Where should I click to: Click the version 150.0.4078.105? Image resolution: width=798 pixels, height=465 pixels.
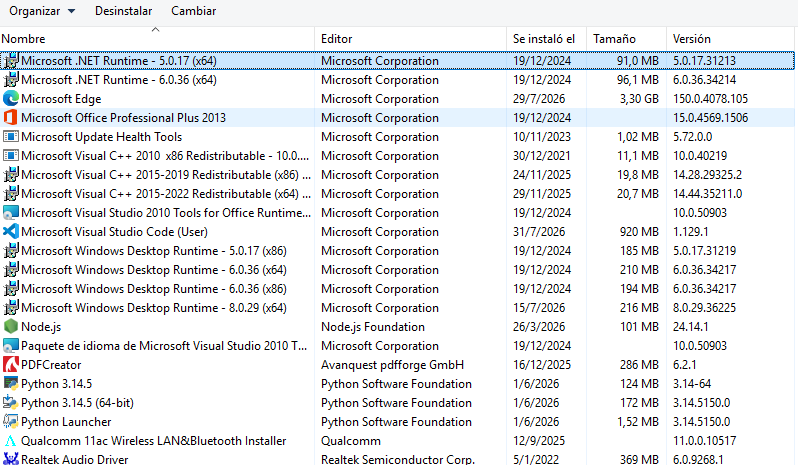click(710, 99)
